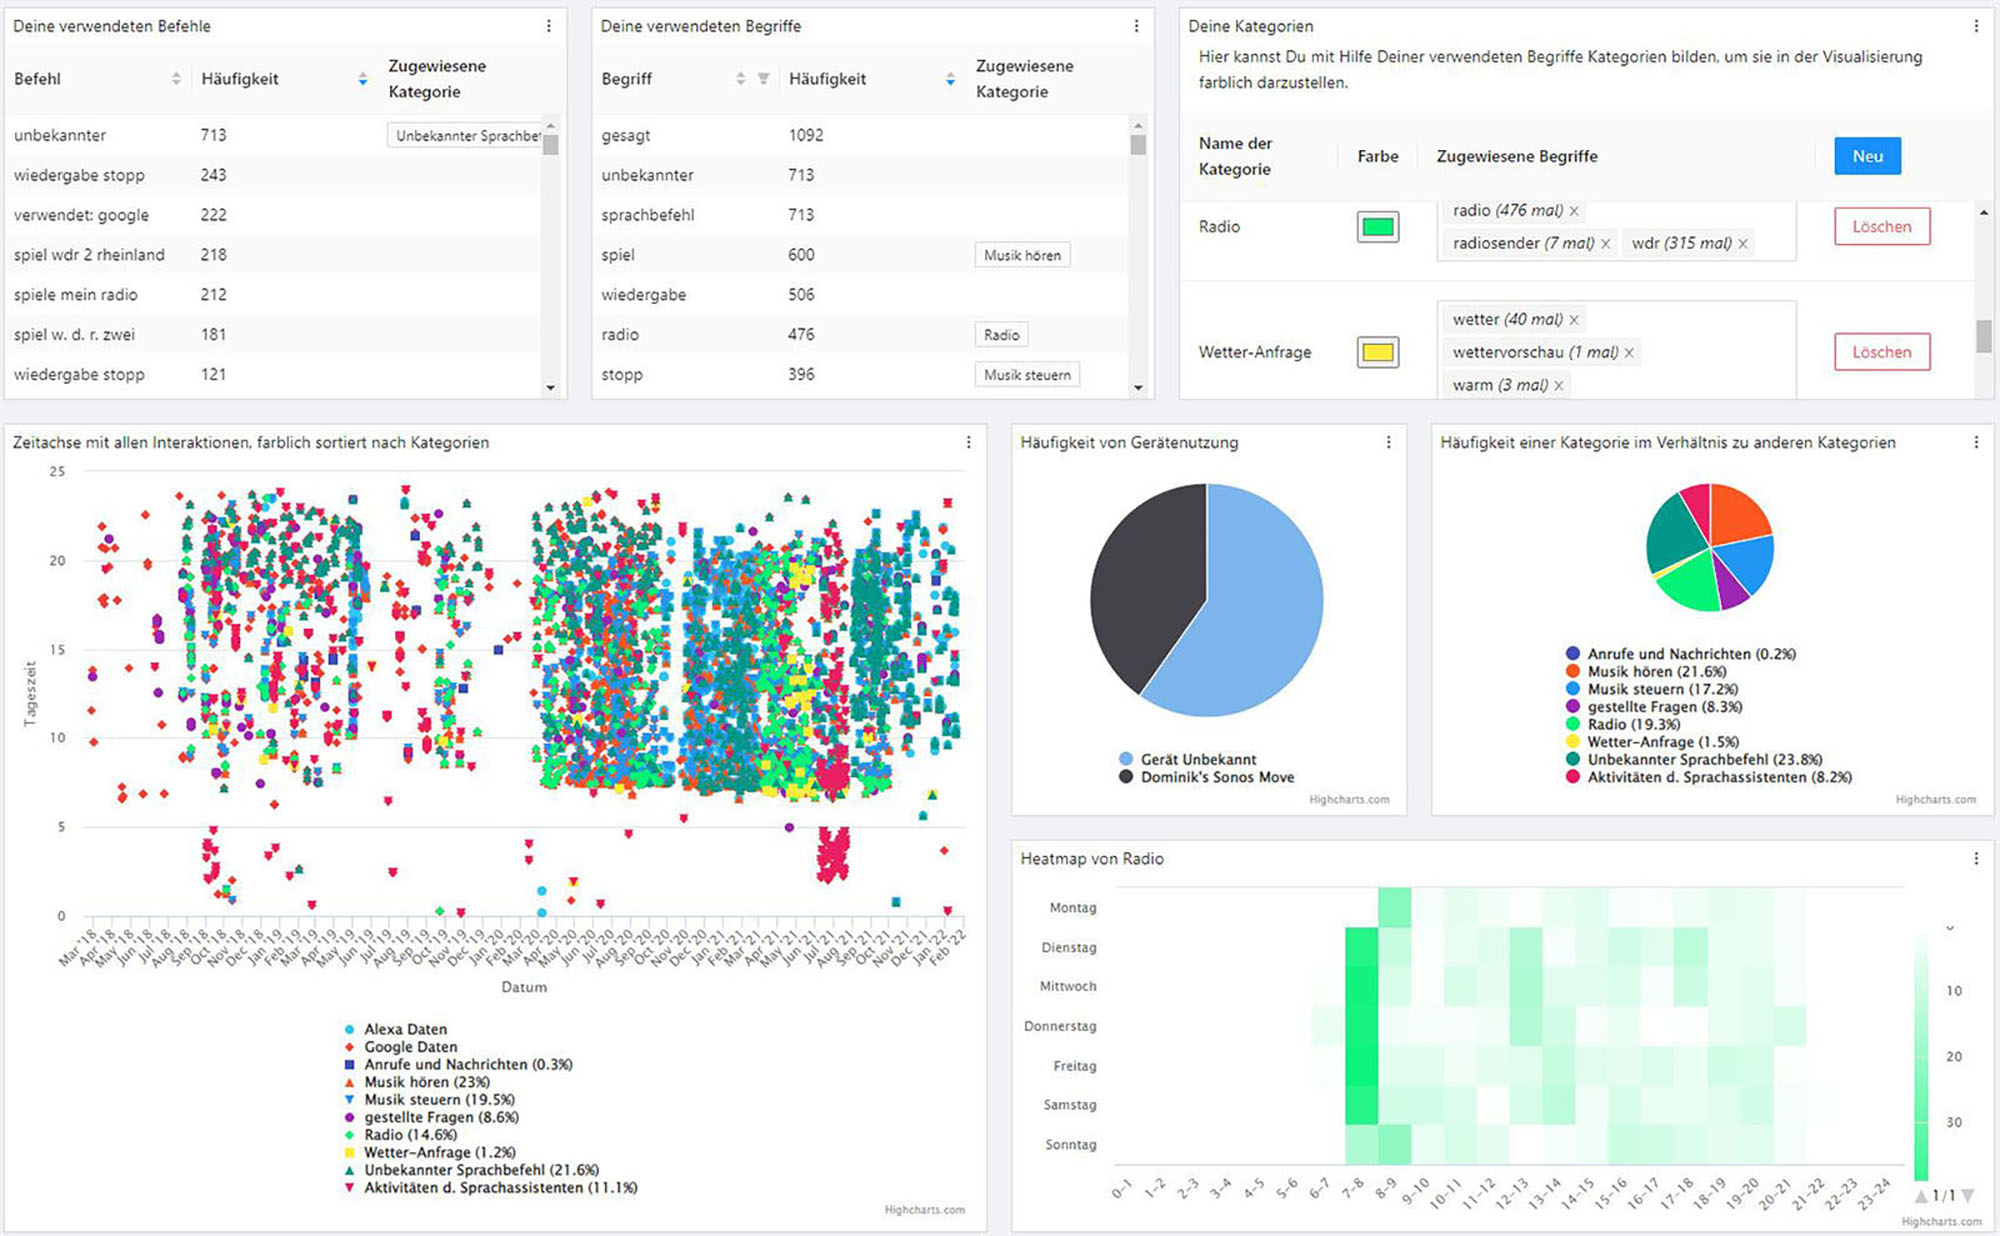Click the Neu category button

pyautogui.click(x=1867, y=156)
